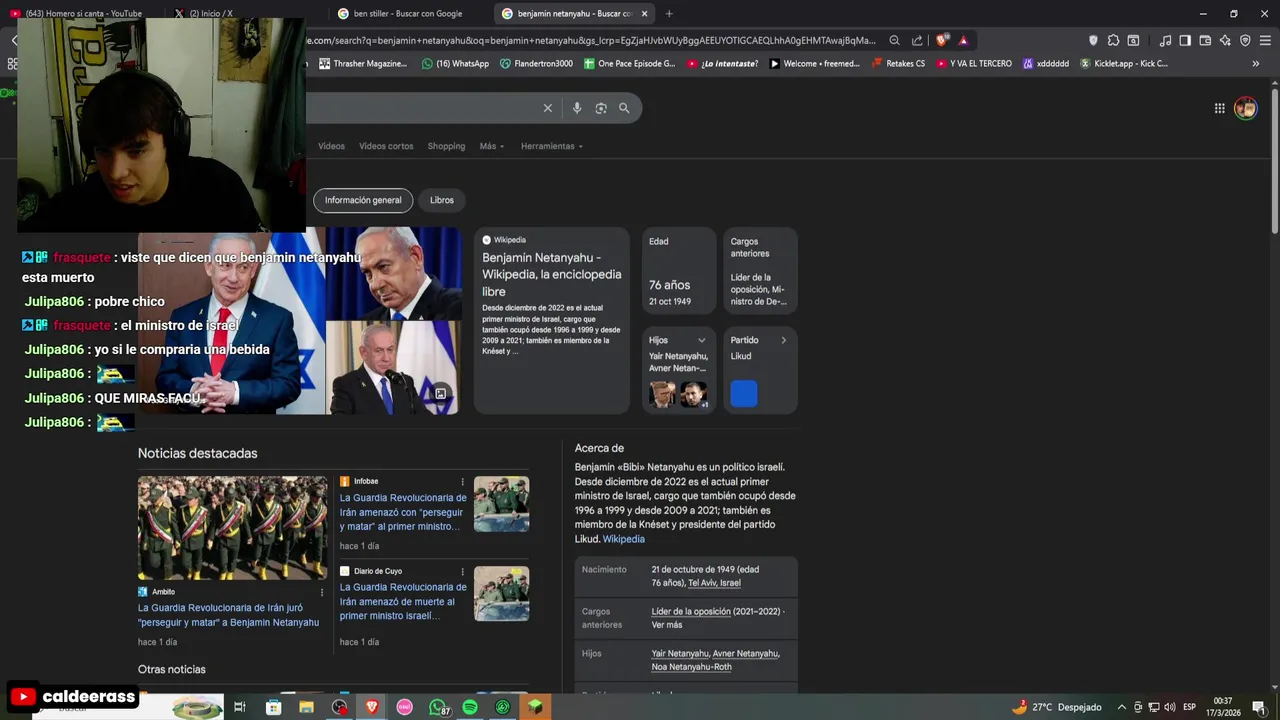The width and height of the screenshot is (1280, 720).
Task: Click the zoom magnifier icon in address bar
Action: pyautogui.click(x=895, y=41)
